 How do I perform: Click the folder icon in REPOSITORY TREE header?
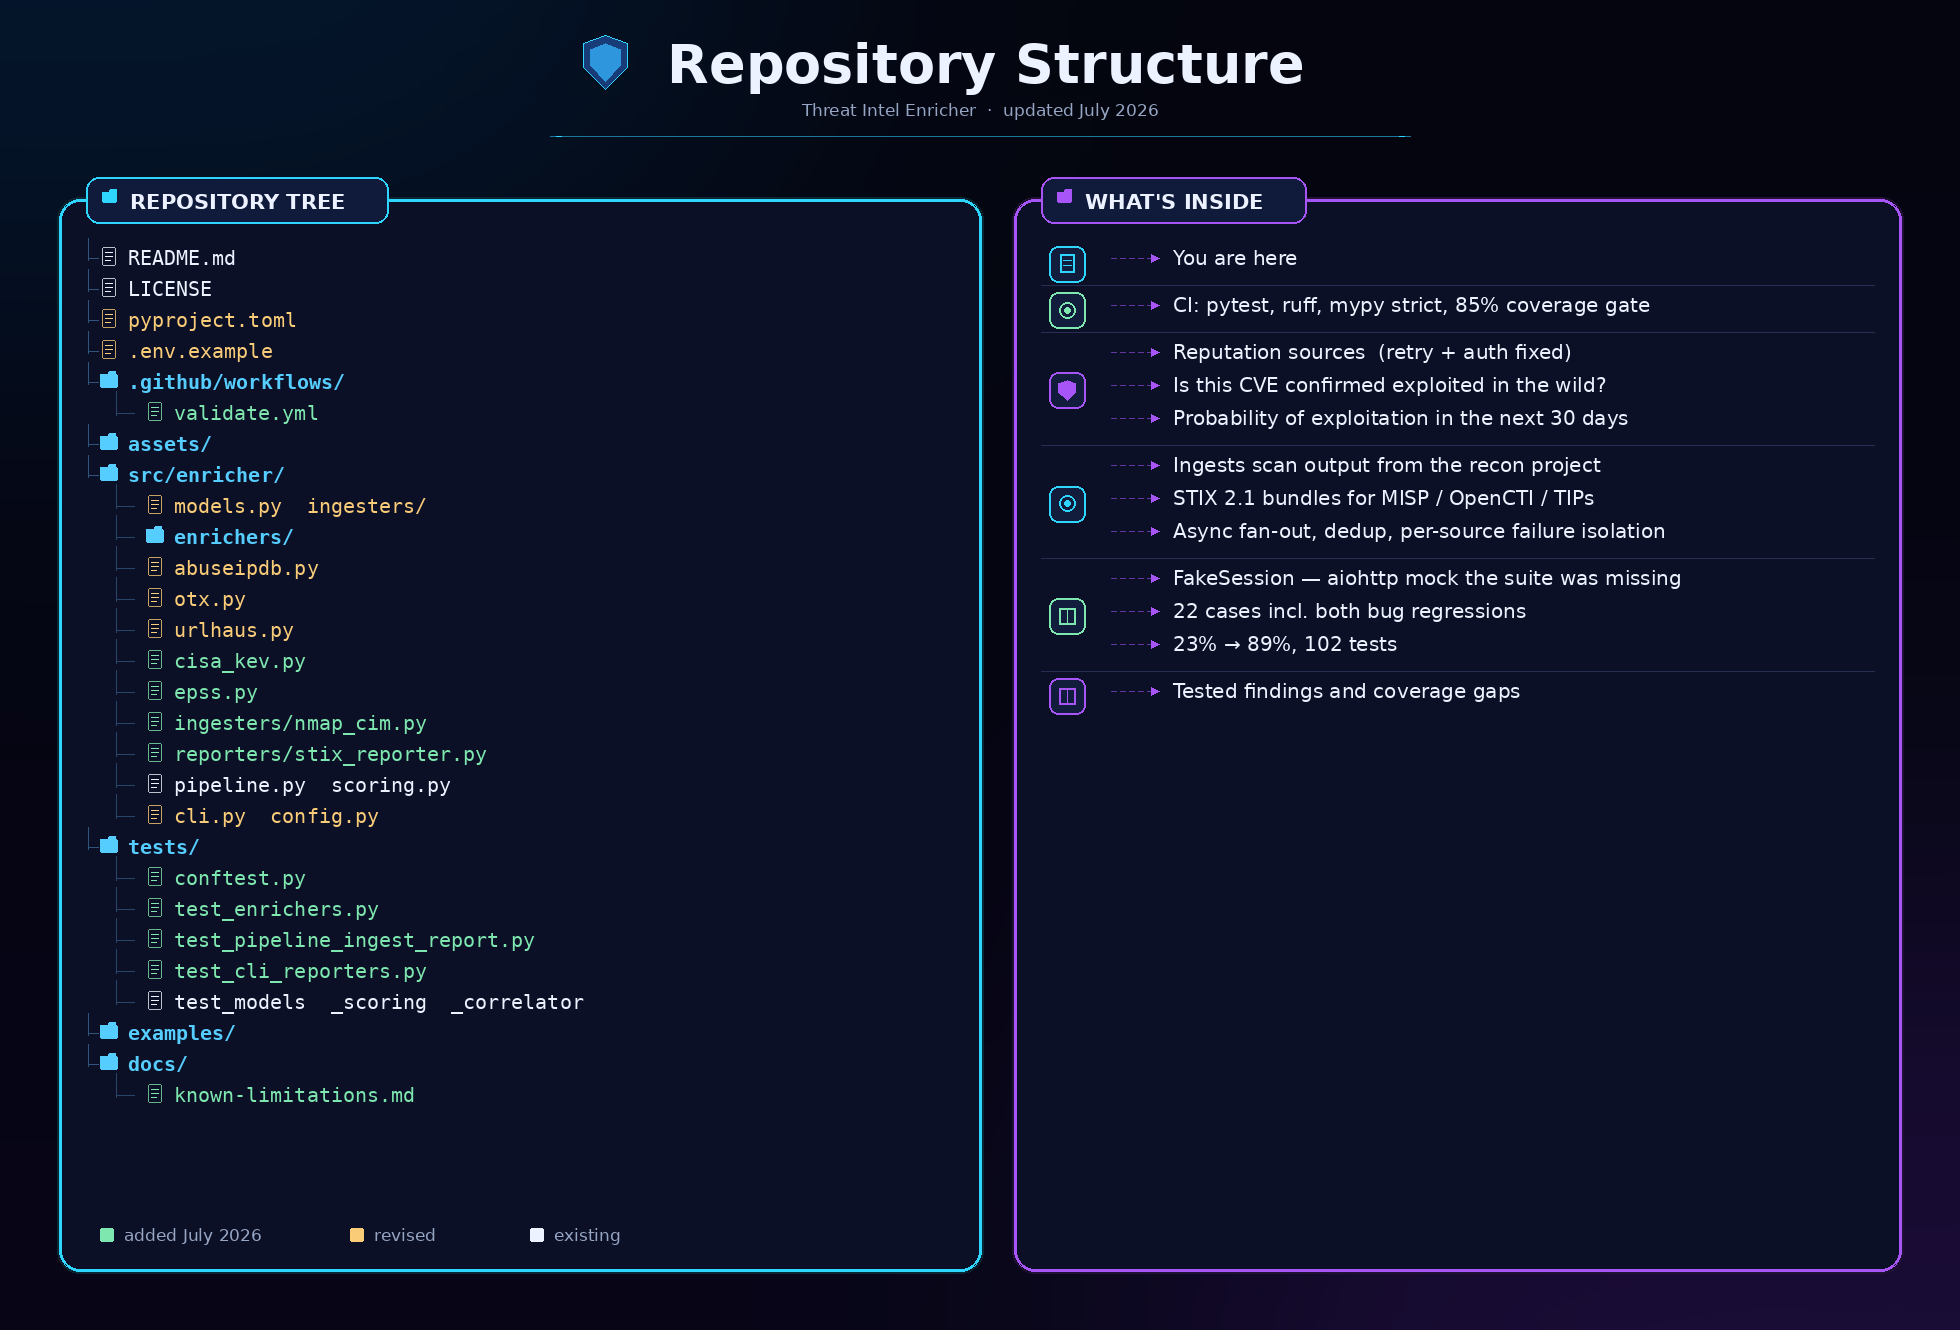coord(110,197)
